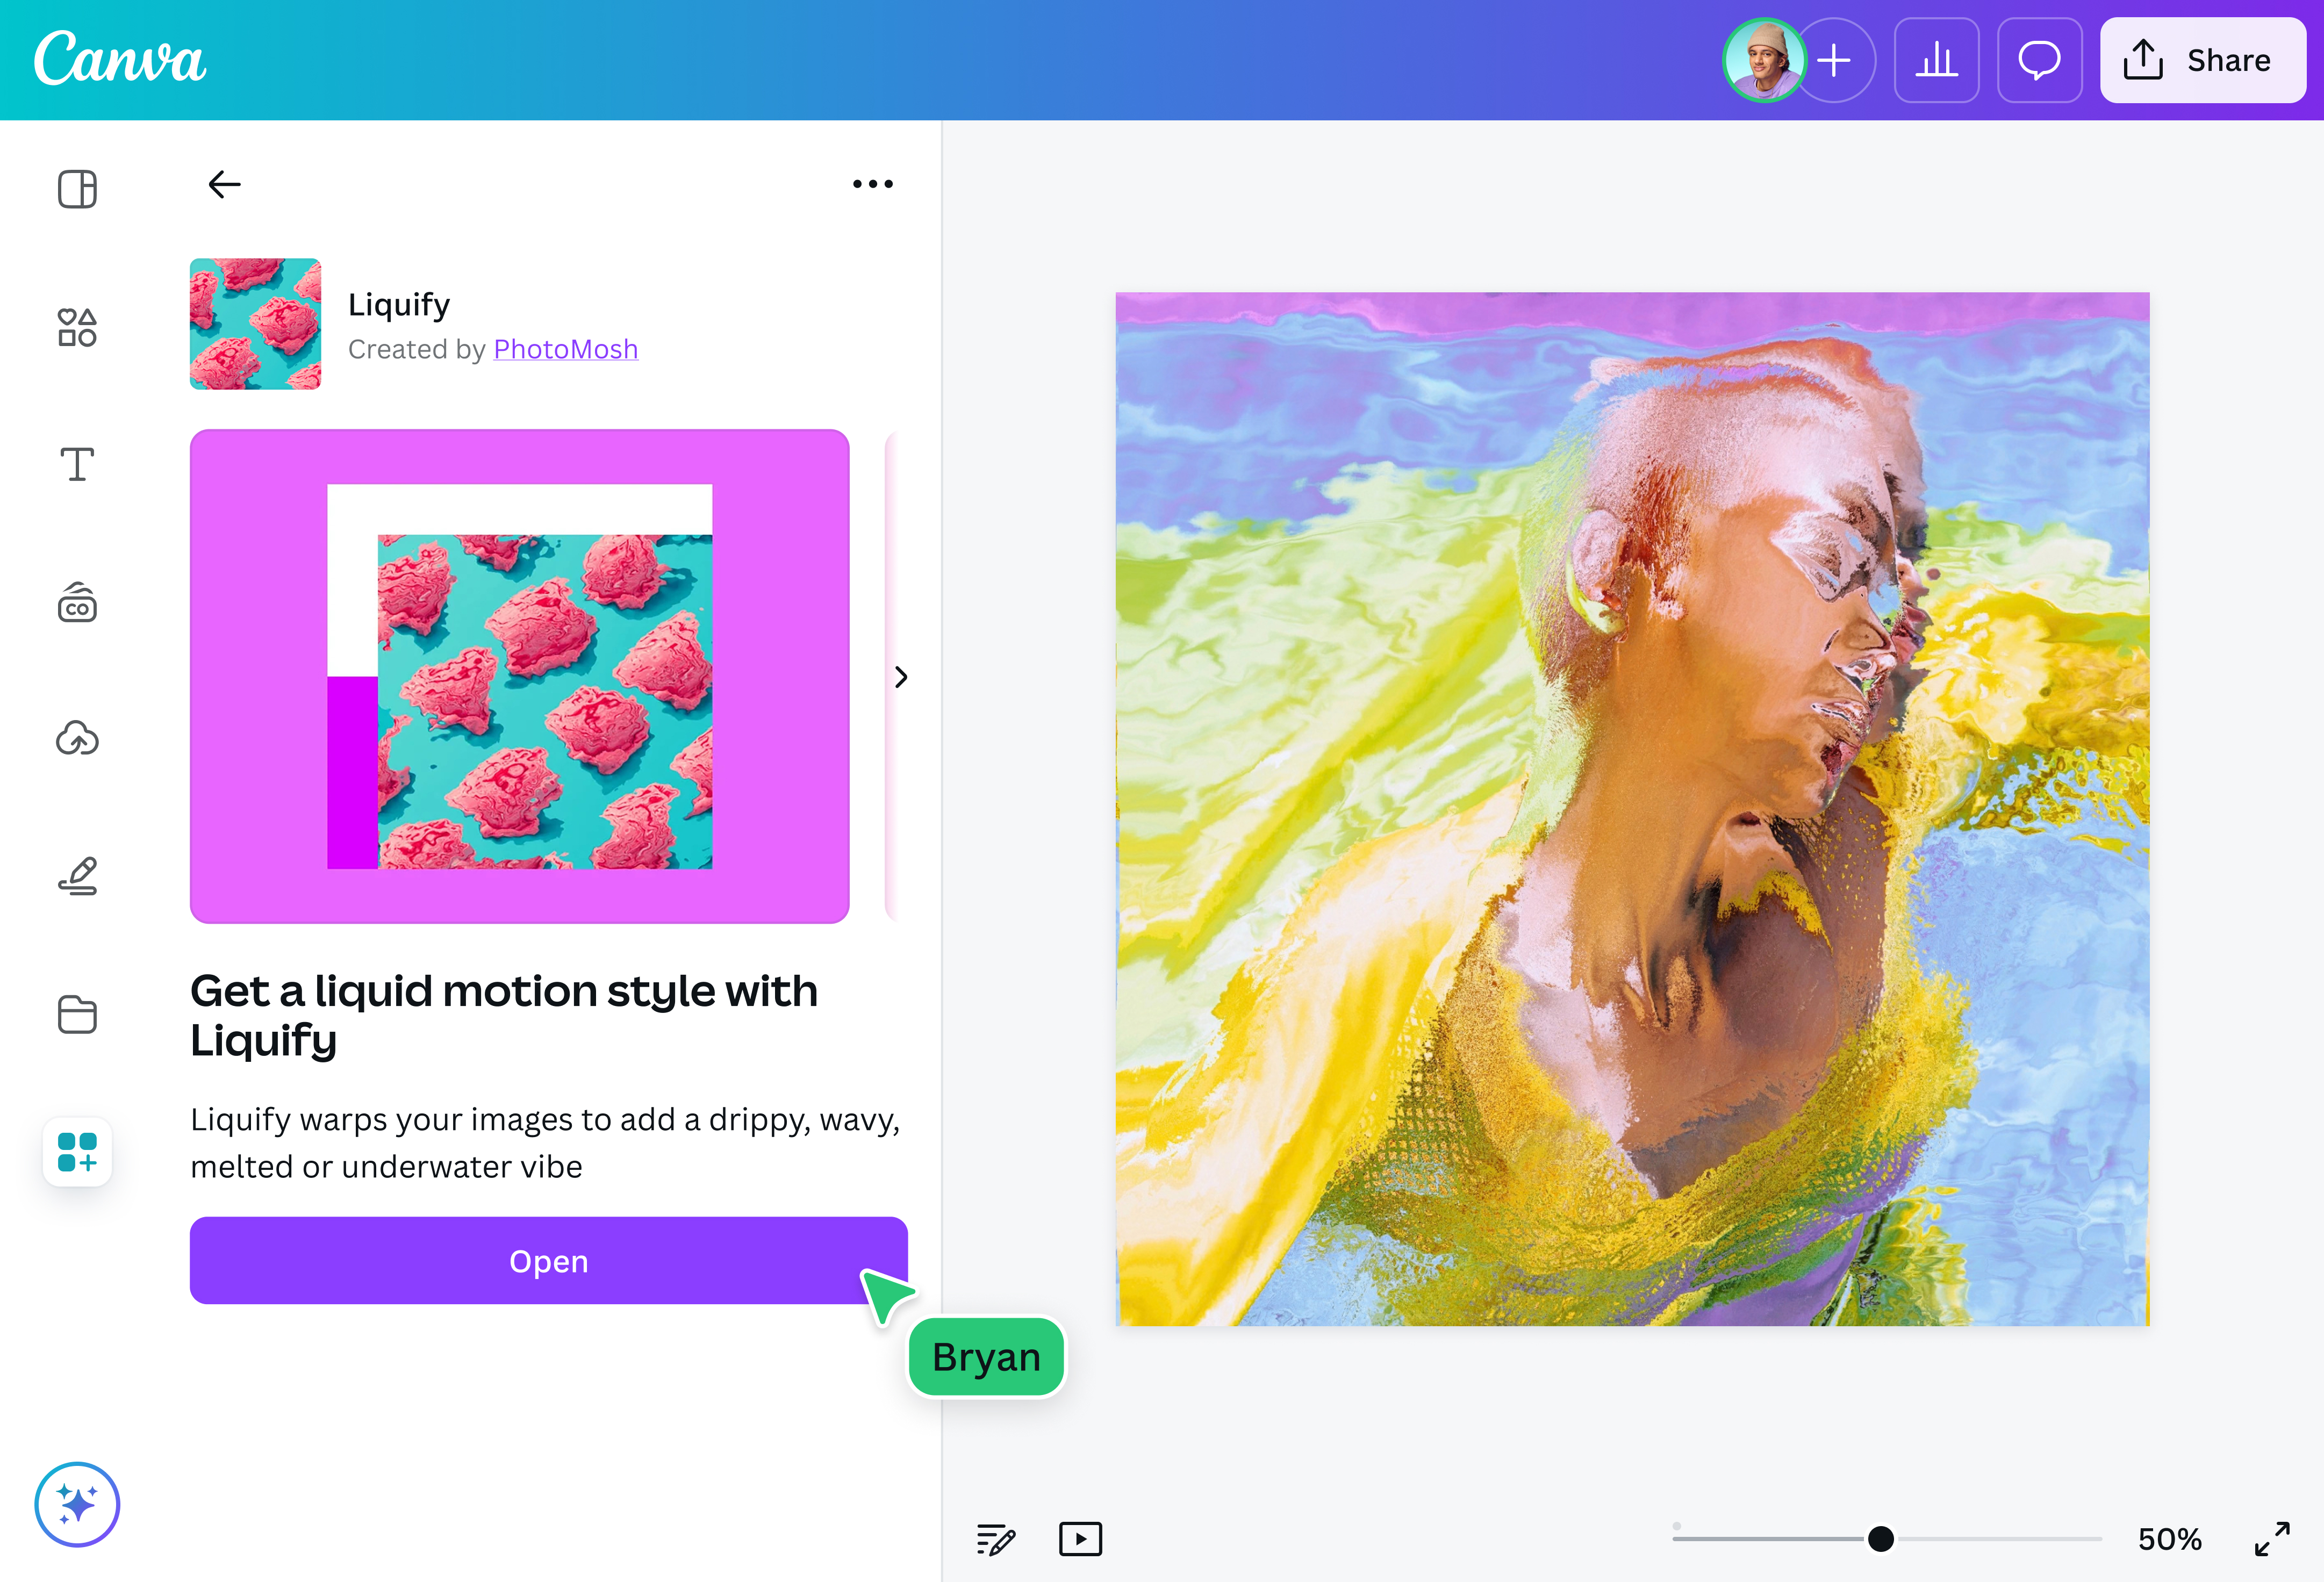Show next preview with the chevron arrow
2324x1582 pixels.
(901, 677)
